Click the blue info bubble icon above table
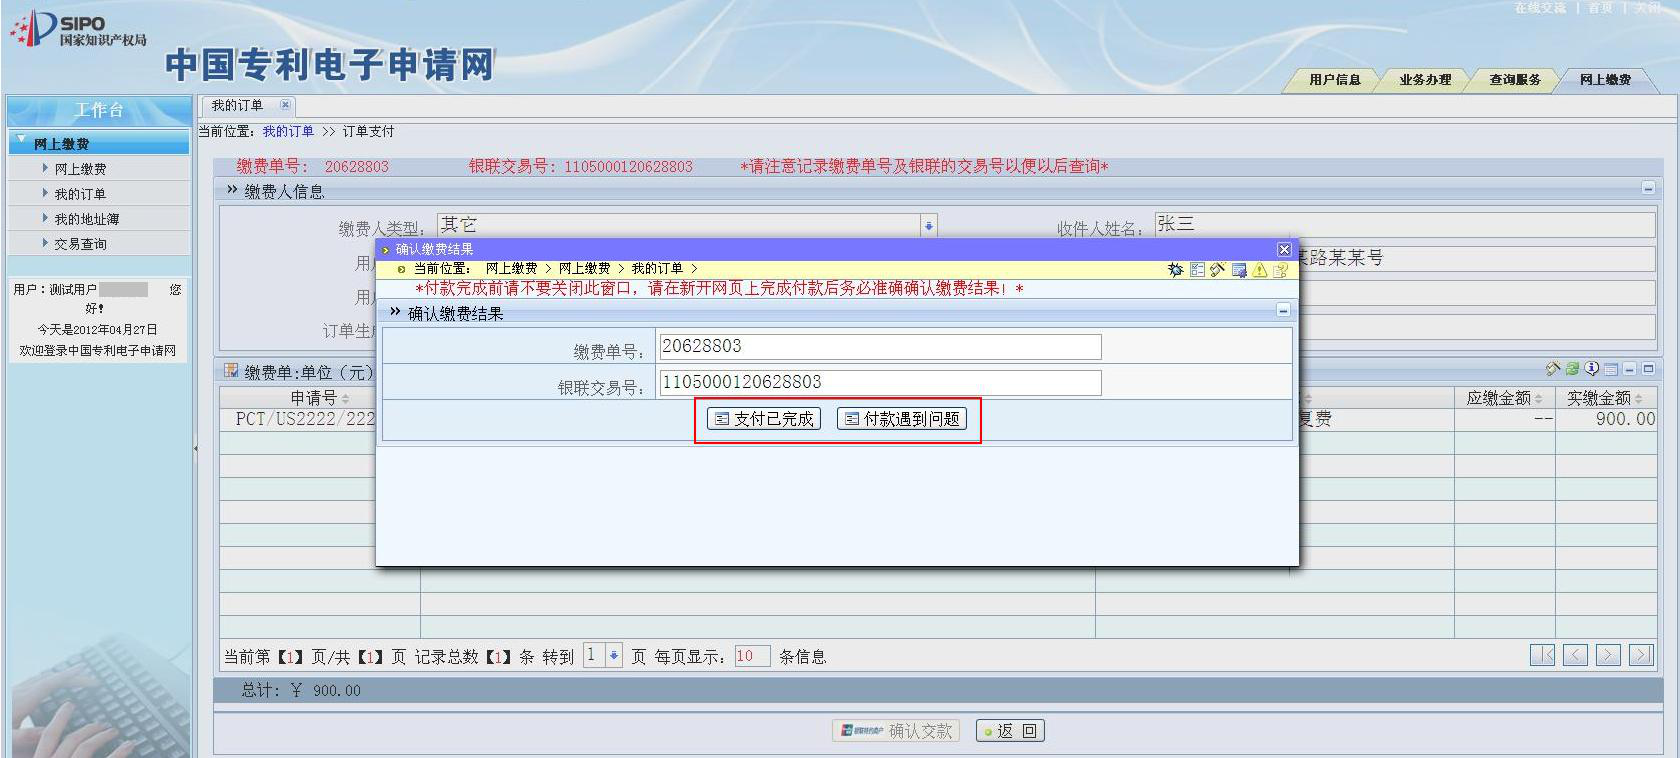Viewport: 1680px width, 758px height. click(x=1592, y=369)
